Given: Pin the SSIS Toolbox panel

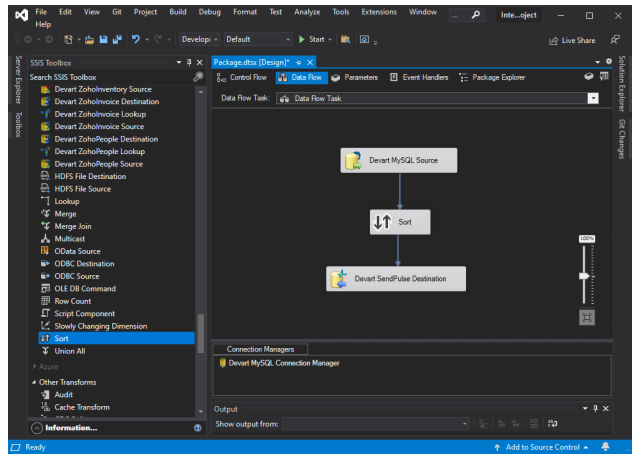Looking at the screenshot, I should [189, 62].
